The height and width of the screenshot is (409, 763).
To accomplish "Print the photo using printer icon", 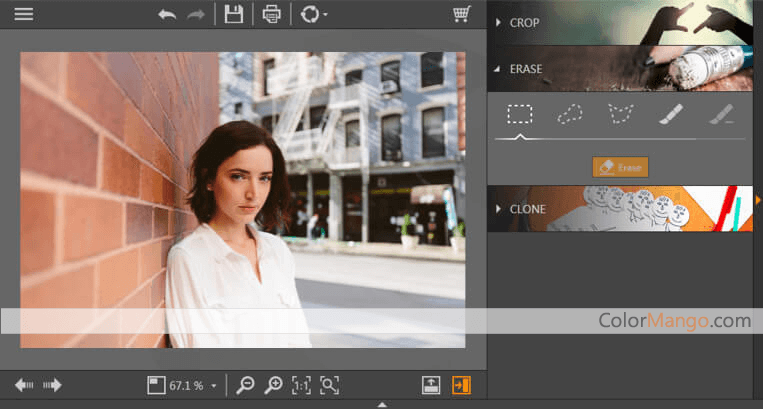I will point(271,14).
